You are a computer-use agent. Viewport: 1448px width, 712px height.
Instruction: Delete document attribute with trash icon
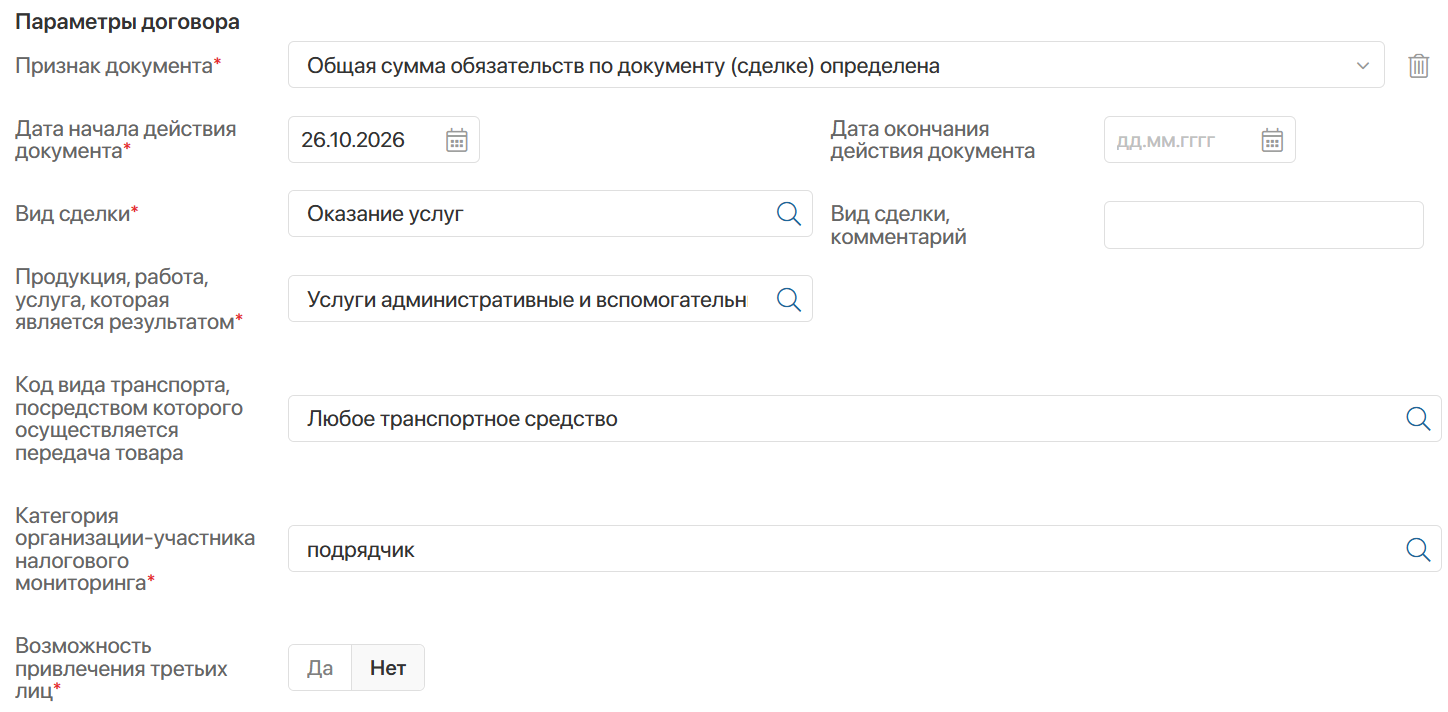coord(1418,66)
